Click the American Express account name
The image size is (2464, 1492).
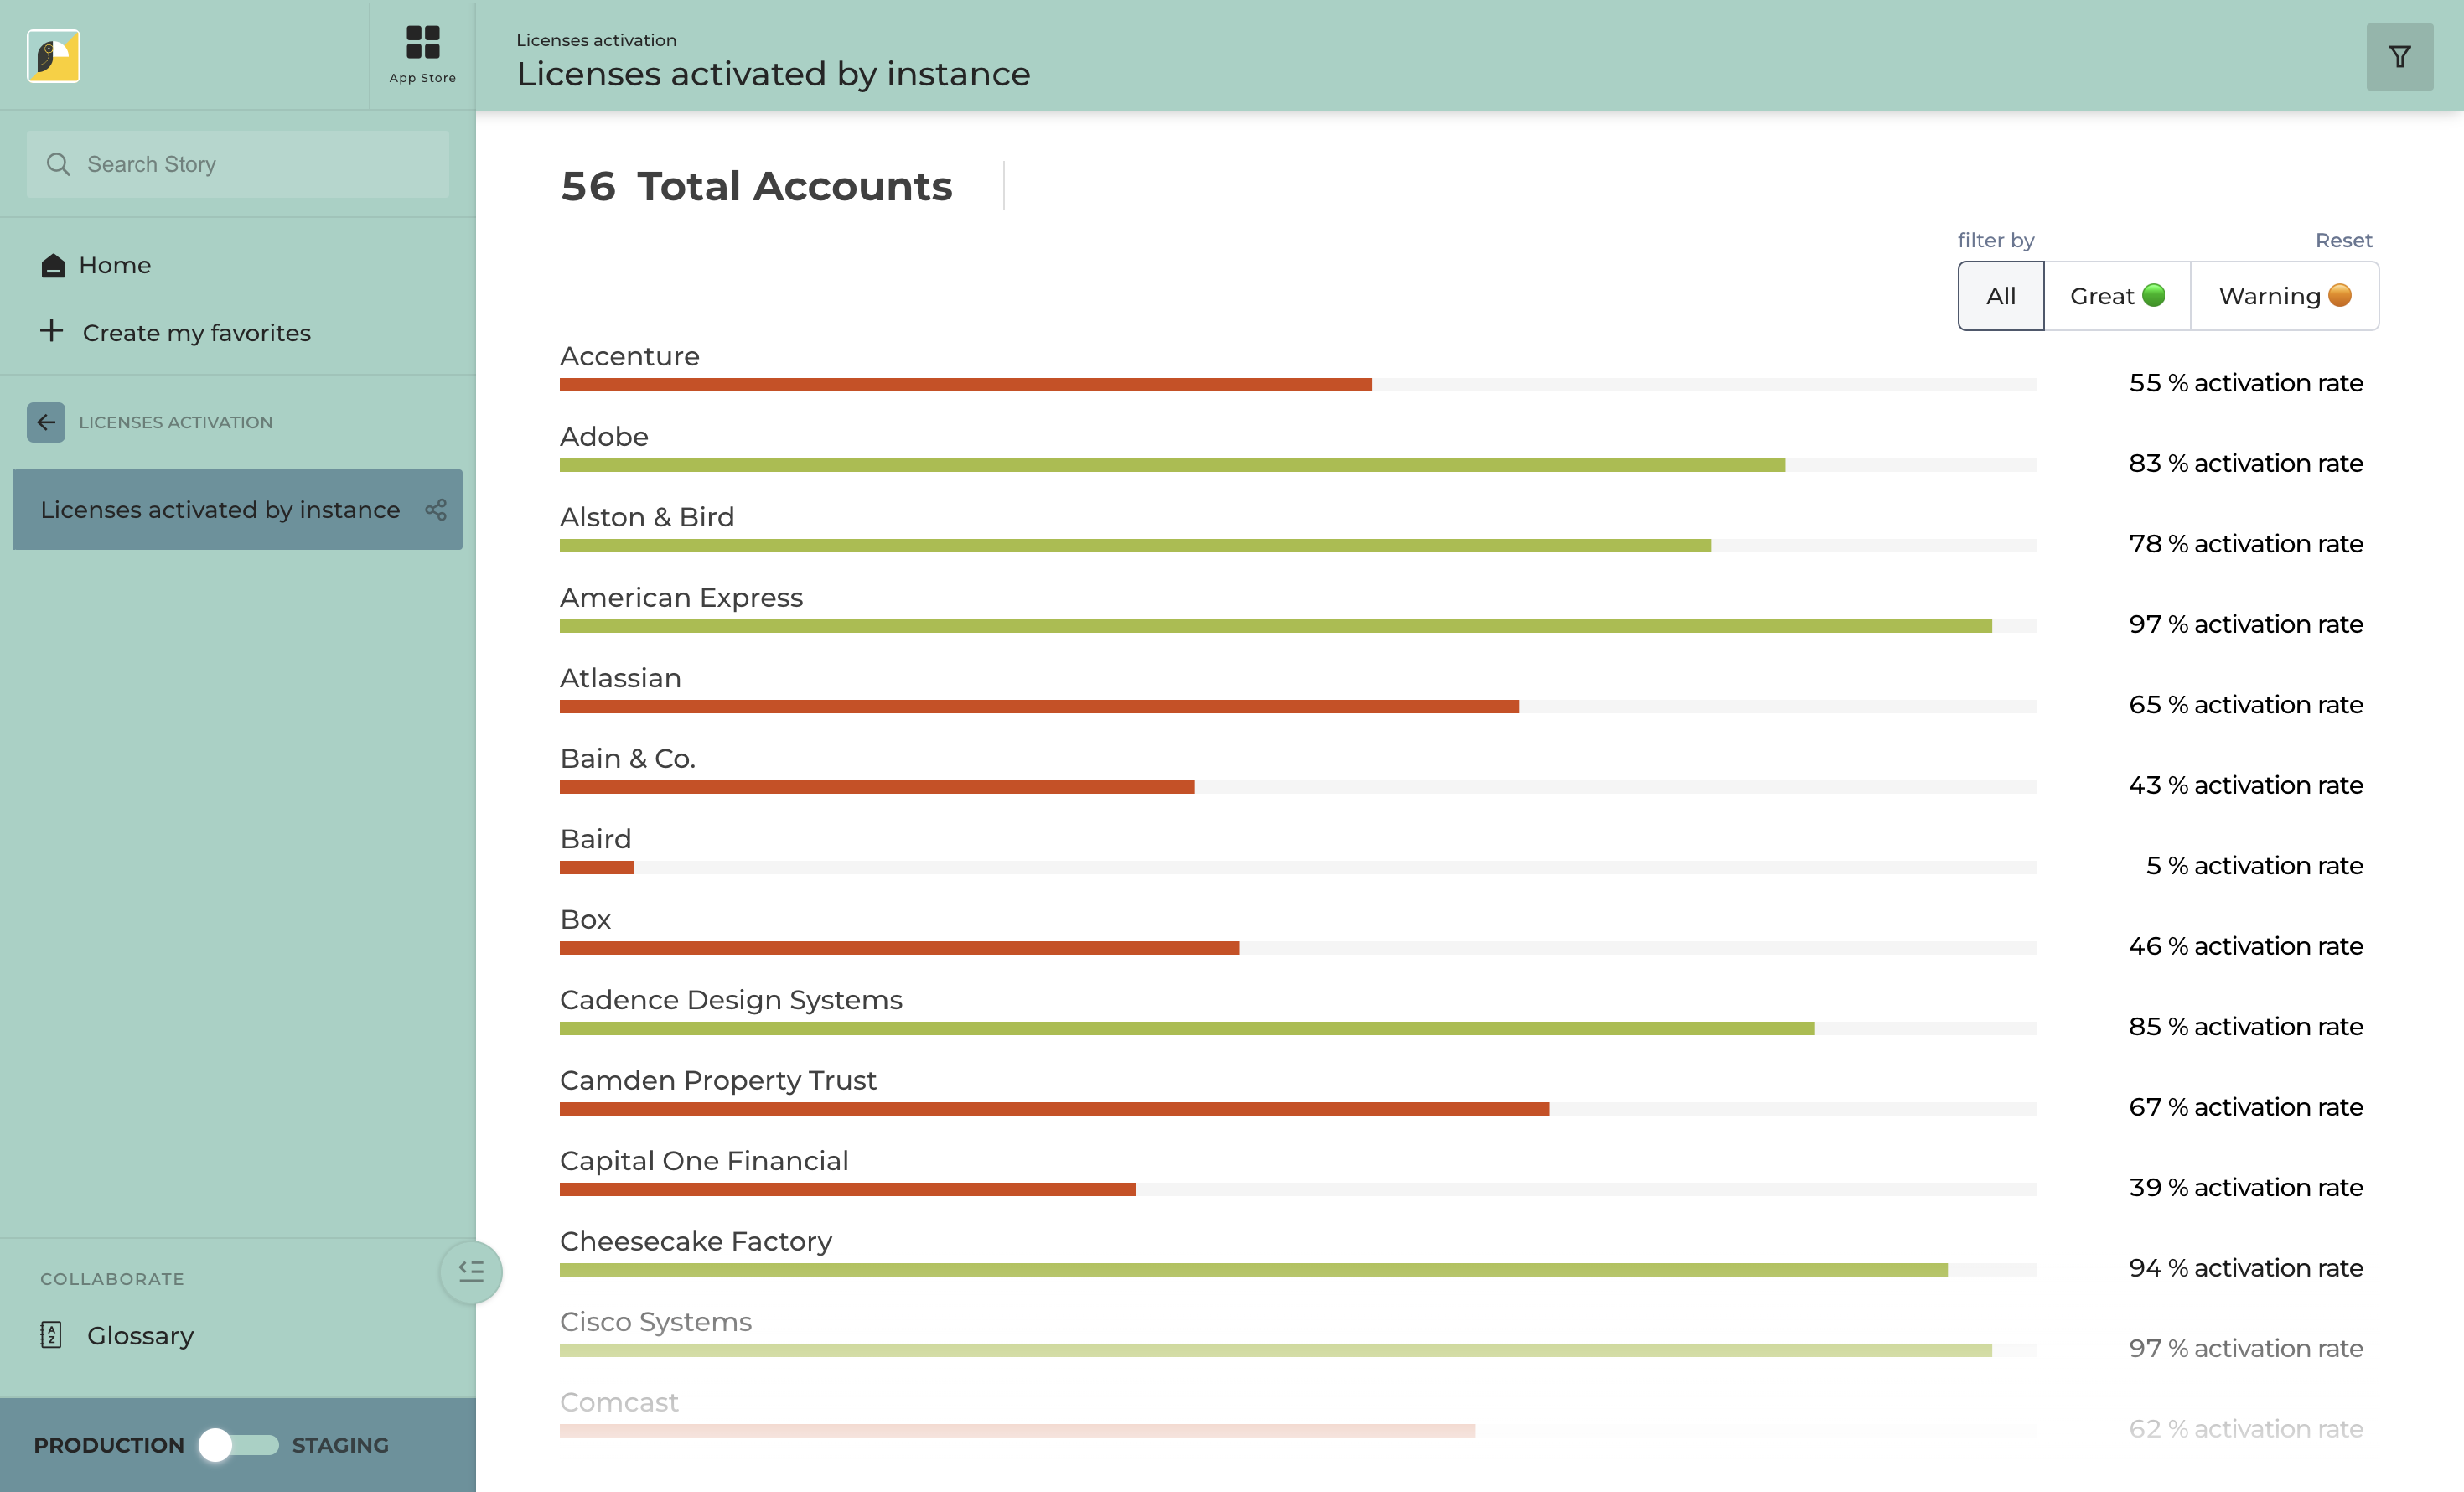pyautogui.click(x=681, y=598)
